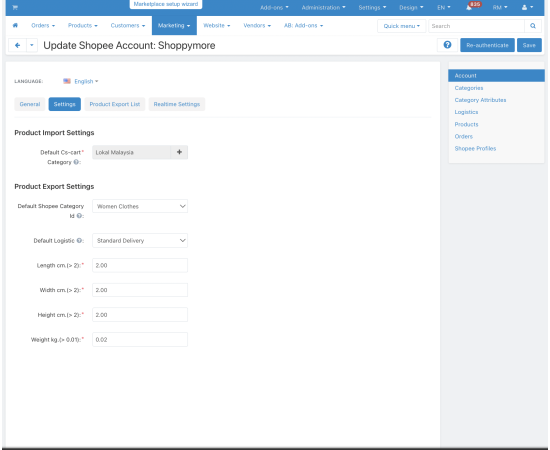Viewport: 550px width, 450px height.
Task: Click the search magnifier icon
Action: tap(533, 26)
